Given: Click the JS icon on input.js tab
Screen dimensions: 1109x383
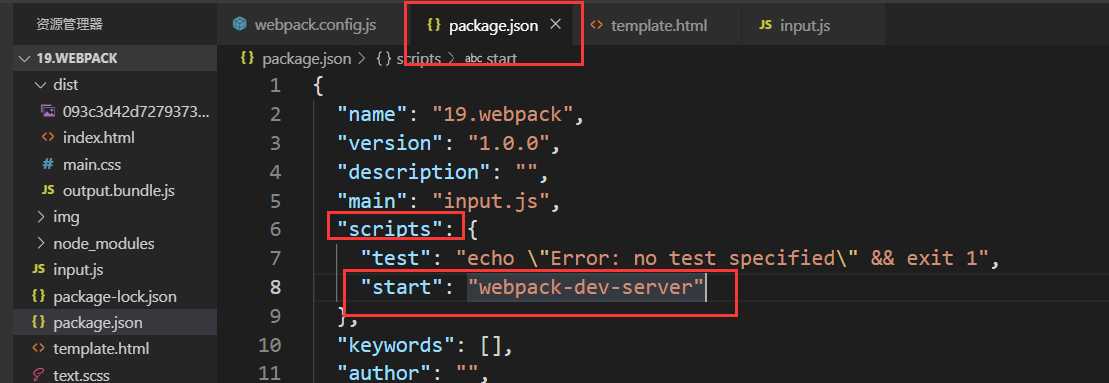Looking at the screenshot, I should (765, 25).
